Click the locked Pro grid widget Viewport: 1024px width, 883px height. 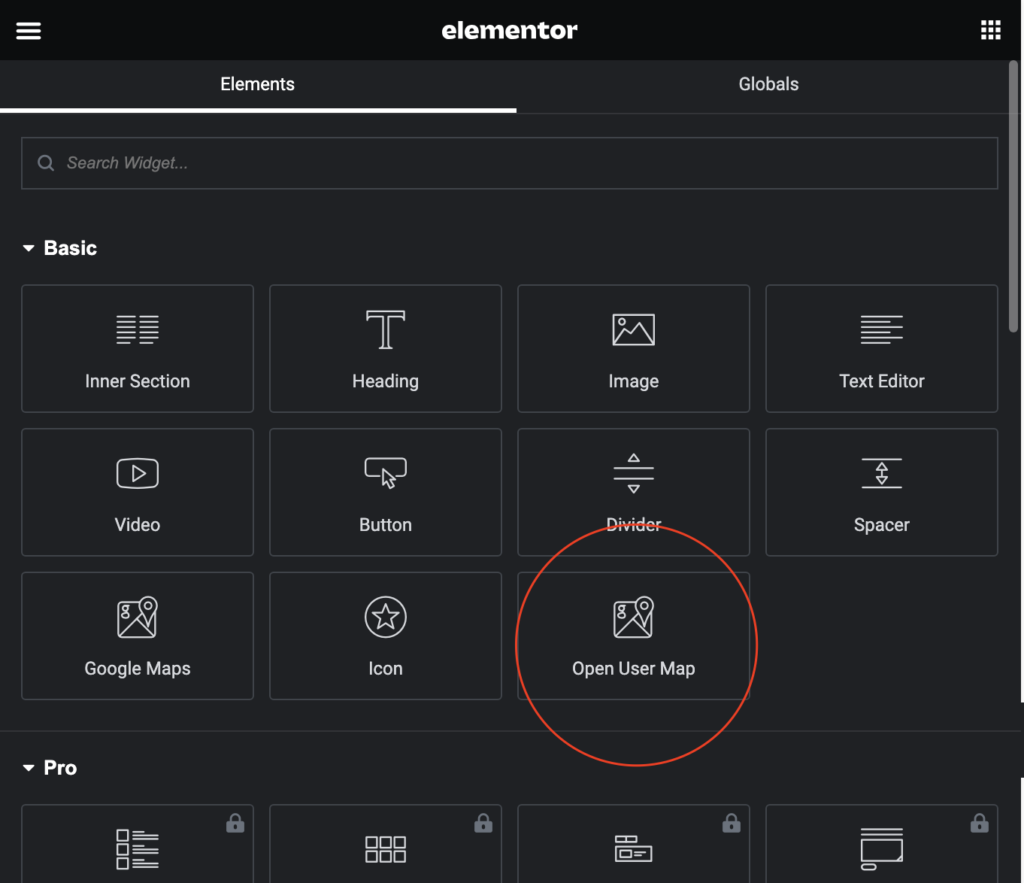tap(385, 844)
